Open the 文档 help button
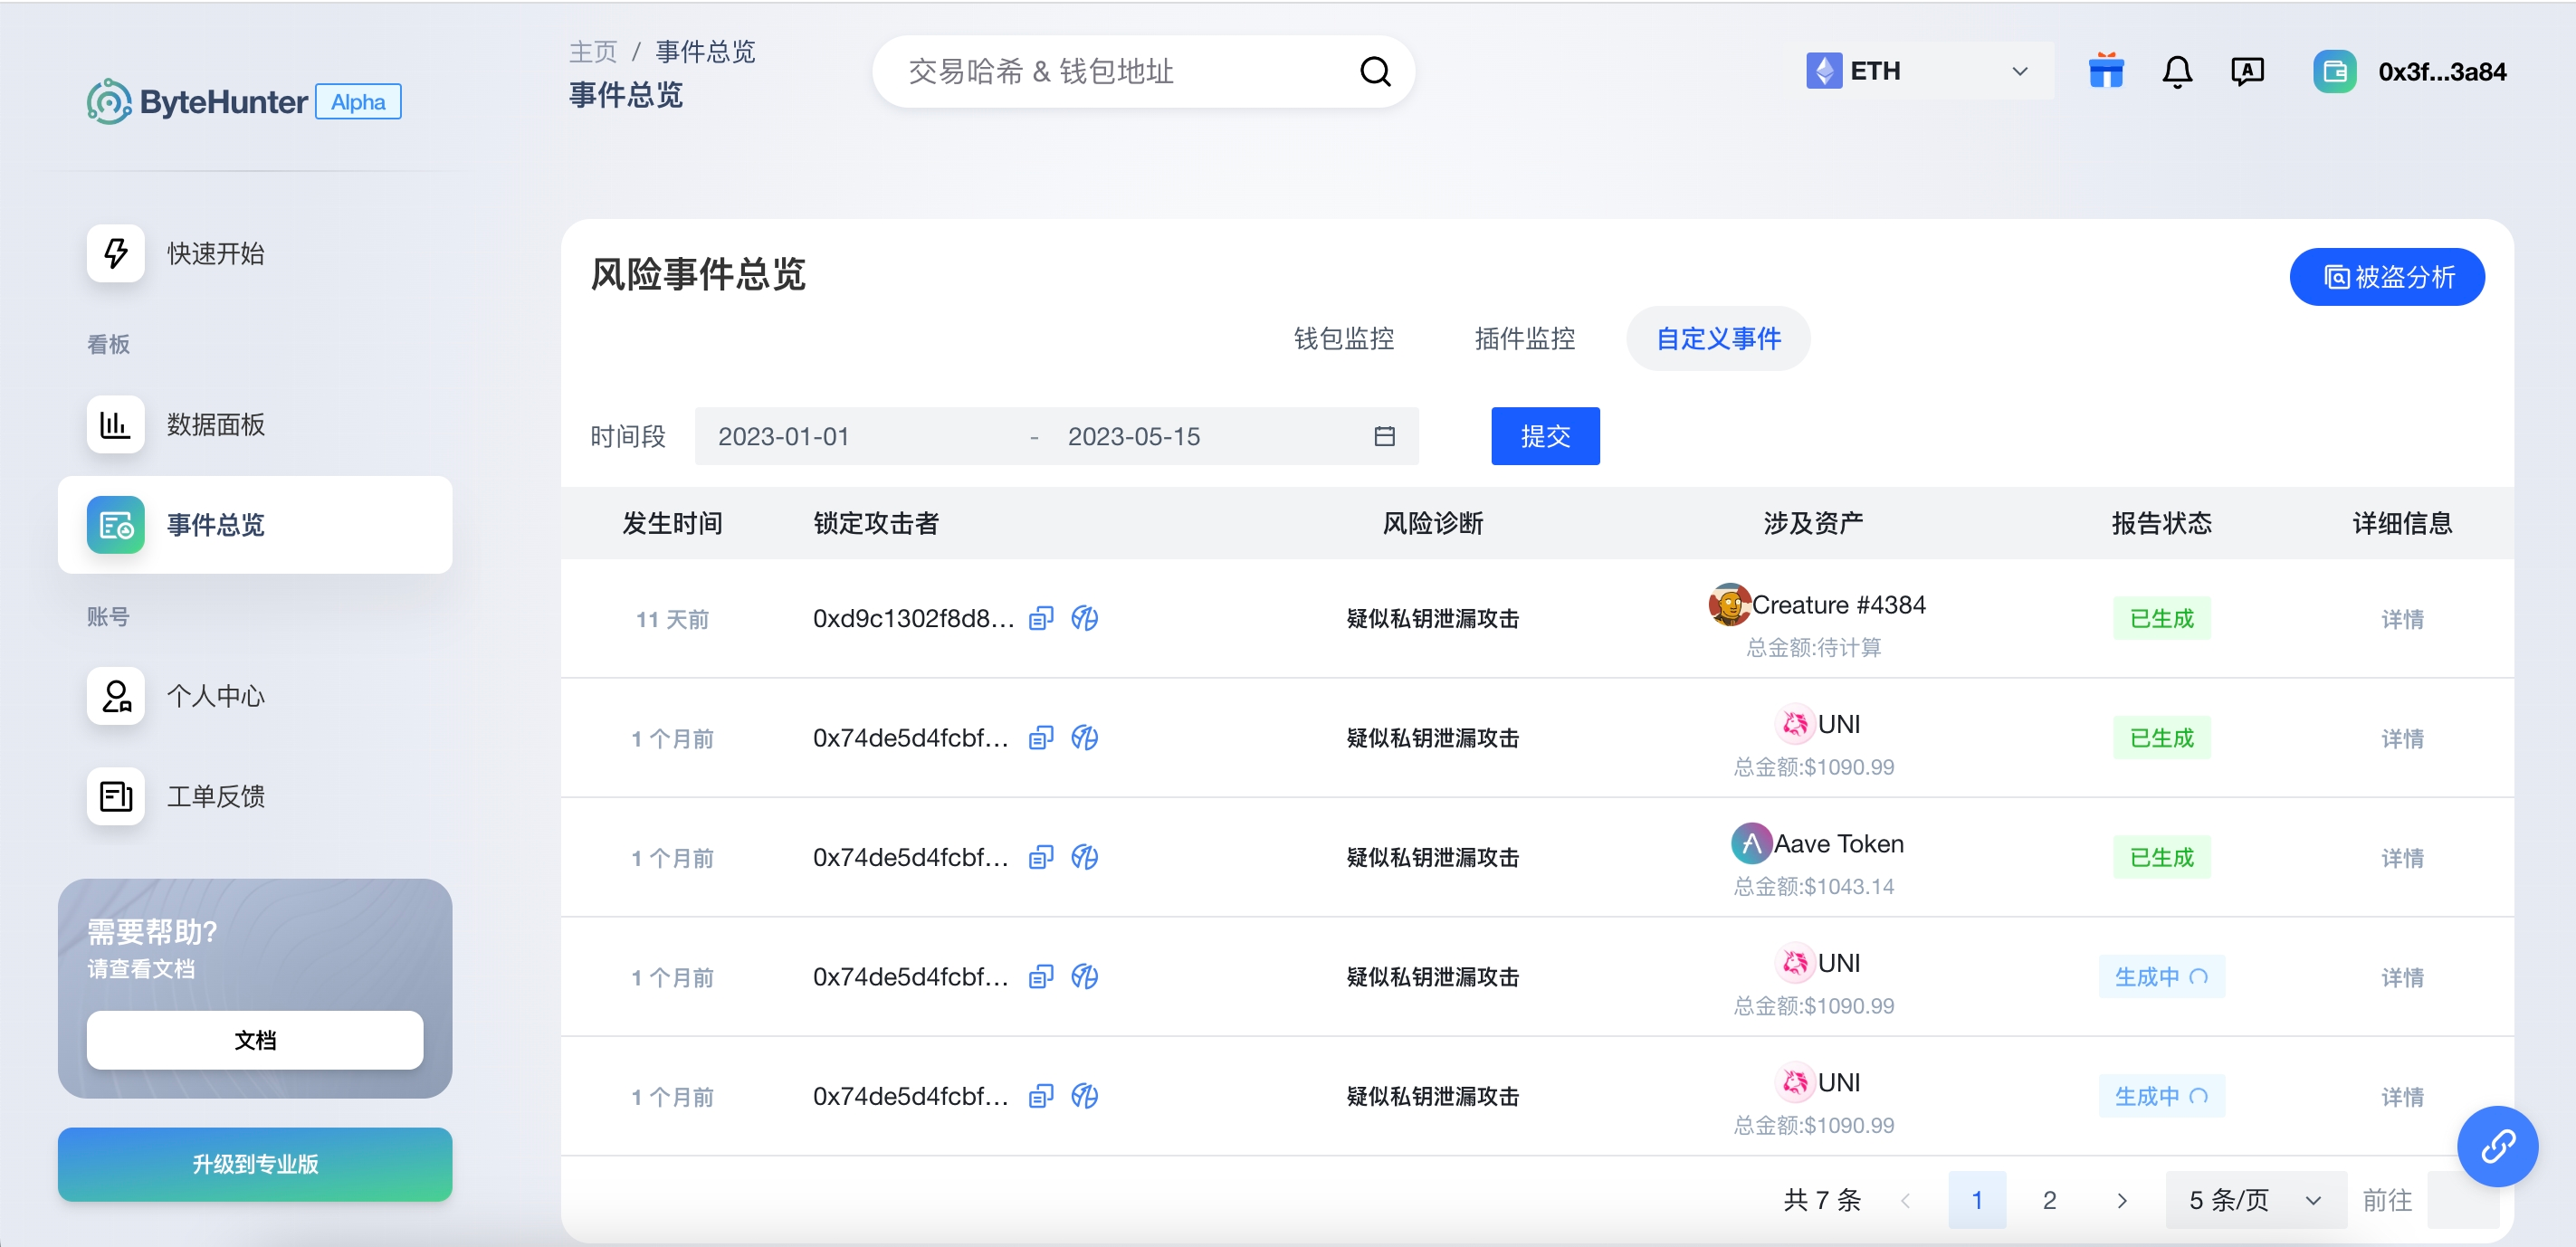This screenshot has width=2576, height=1247. tap(255, 1040)
